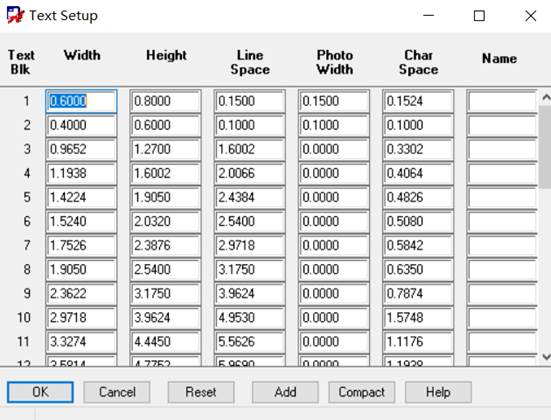This screenshot has height=420, width=551.
Task: Click Height field of text block 8
Action: [x=166, y=270]
